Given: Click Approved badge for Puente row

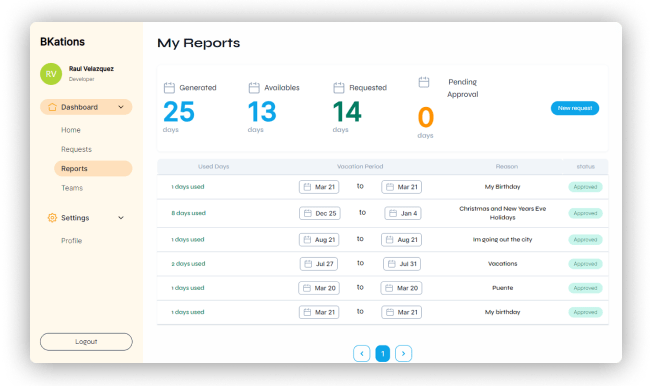Looking at the screenshot, I should click(585, 288).
